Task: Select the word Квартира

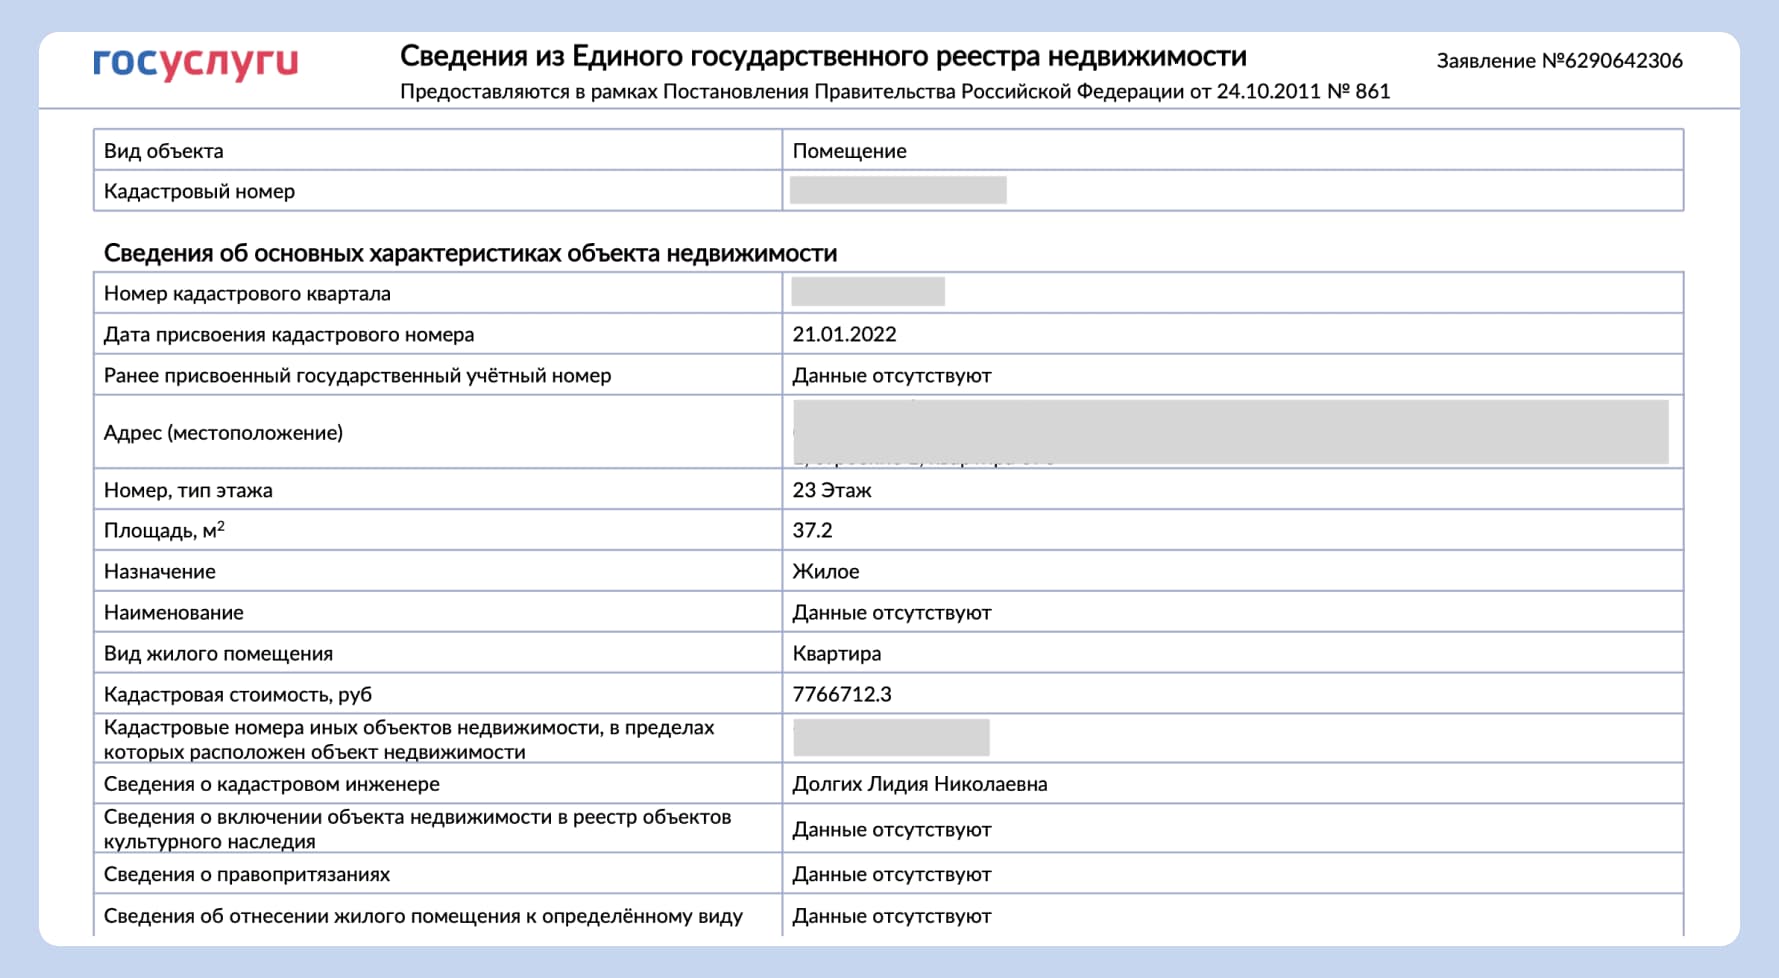Action: 836,653
